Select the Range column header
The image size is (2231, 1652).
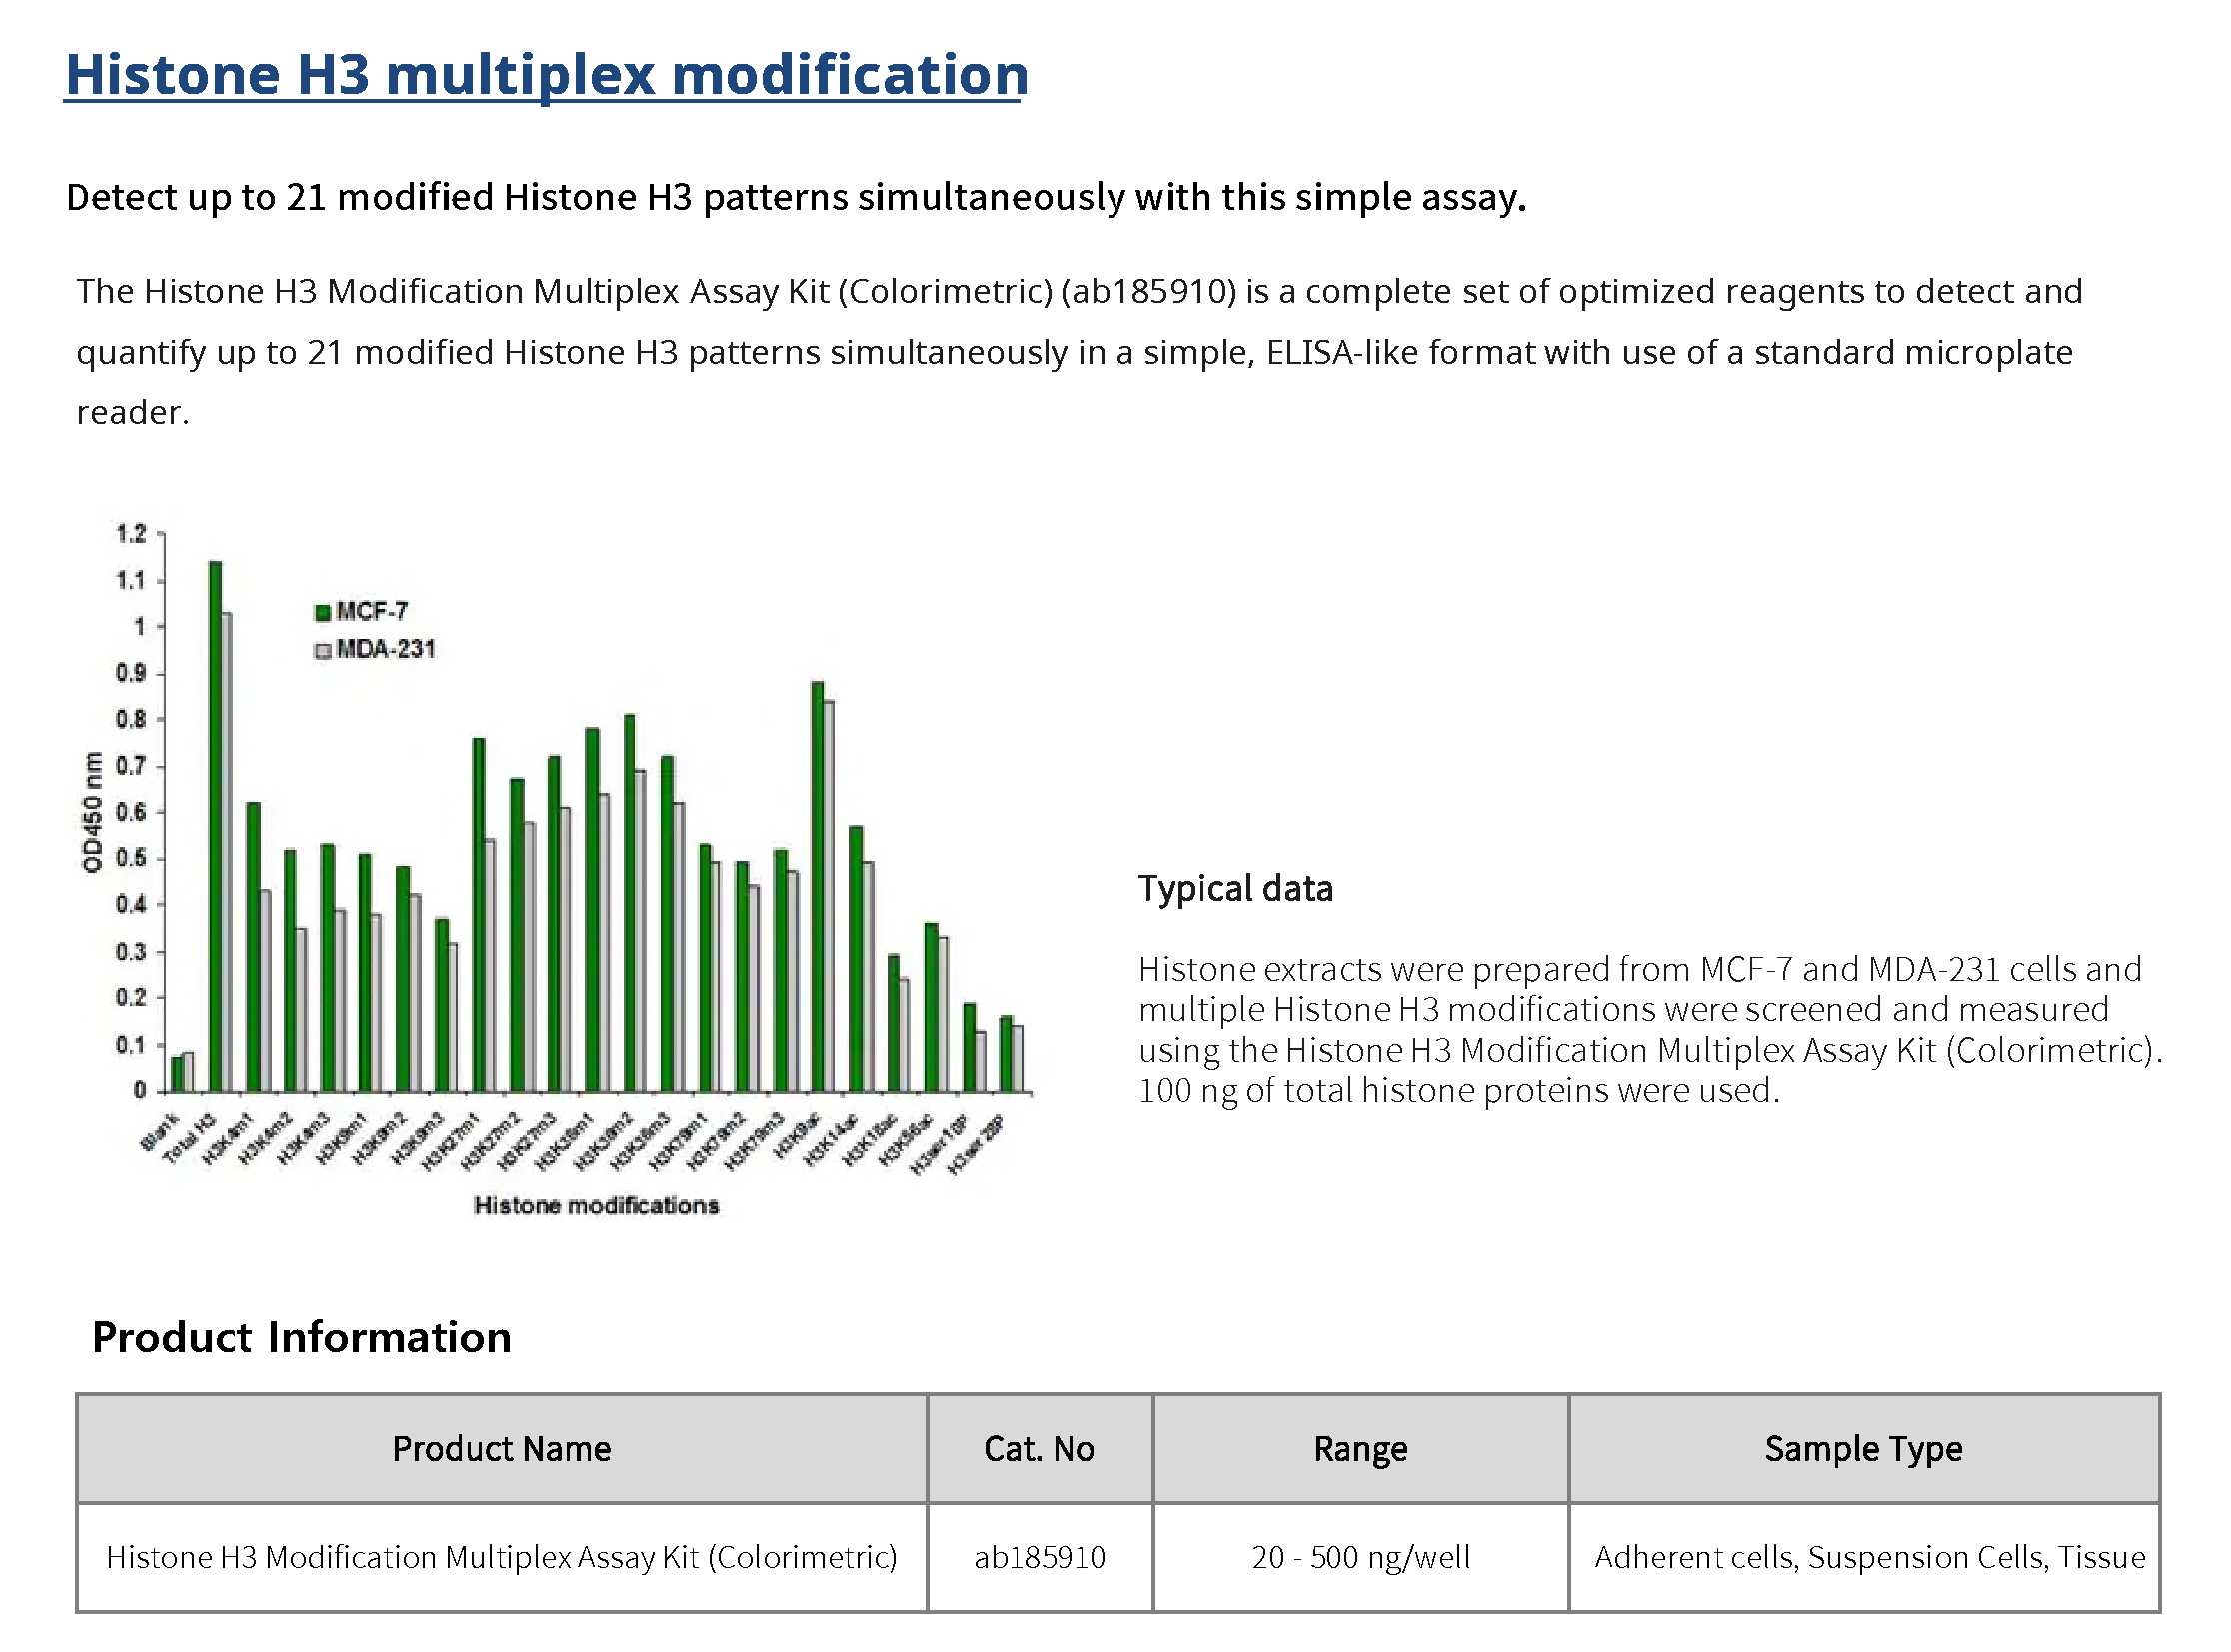tap(1360, 1448)
